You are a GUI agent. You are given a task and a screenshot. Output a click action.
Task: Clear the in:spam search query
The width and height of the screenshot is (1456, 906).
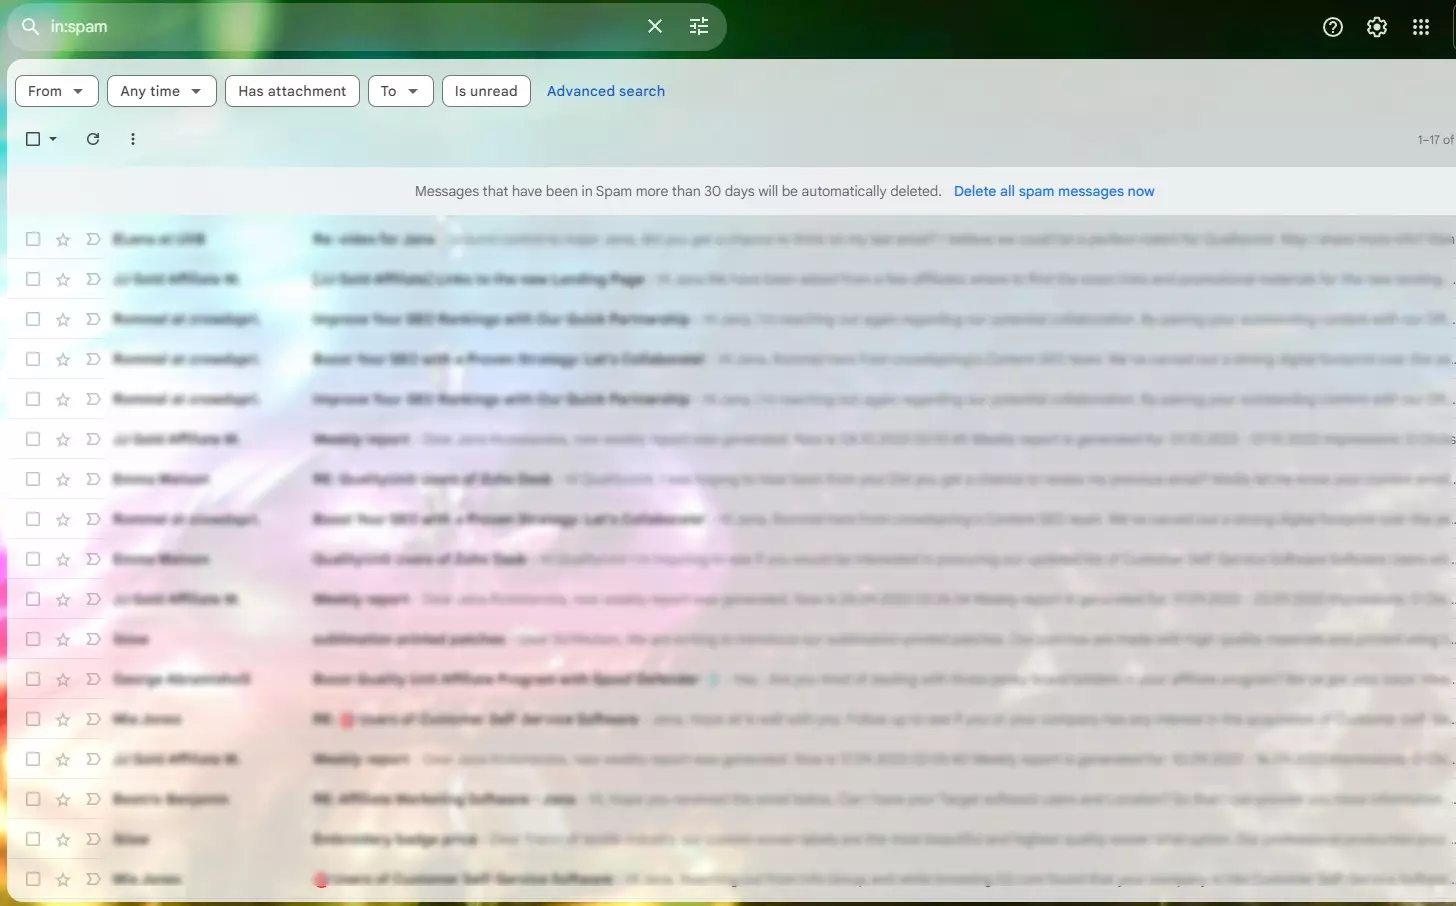tap(655, 26)
